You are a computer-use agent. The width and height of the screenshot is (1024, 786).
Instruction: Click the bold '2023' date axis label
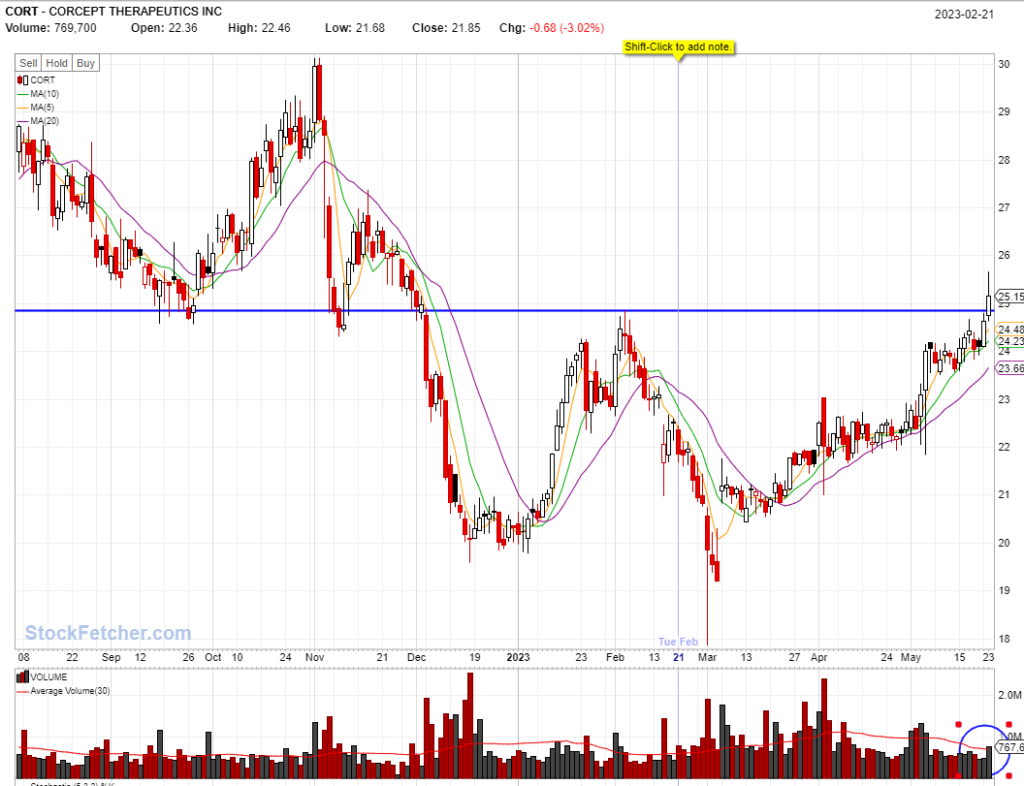point(519,657)
